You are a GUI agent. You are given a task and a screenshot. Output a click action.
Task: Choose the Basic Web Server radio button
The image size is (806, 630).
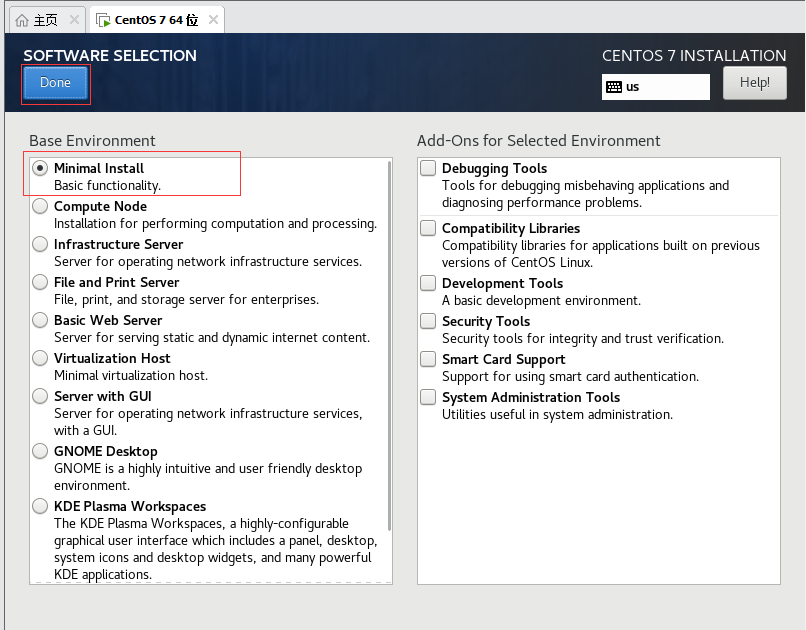(40, 320)
